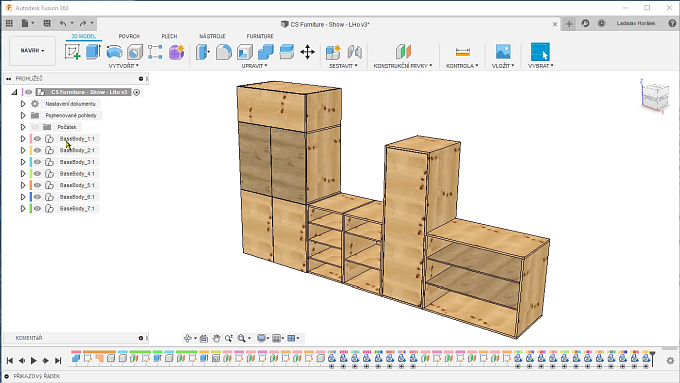This screenshot has height=383, width=680.
Task: Expand the Pojmenované pohledy folder
Action: coord(23,115)
